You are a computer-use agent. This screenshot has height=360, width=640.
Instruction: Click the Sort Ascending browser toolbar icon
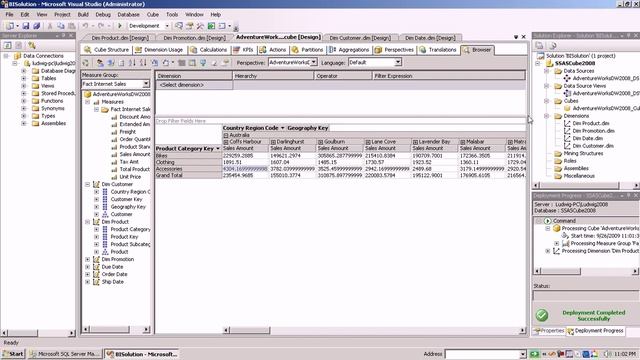pos(132,62)
